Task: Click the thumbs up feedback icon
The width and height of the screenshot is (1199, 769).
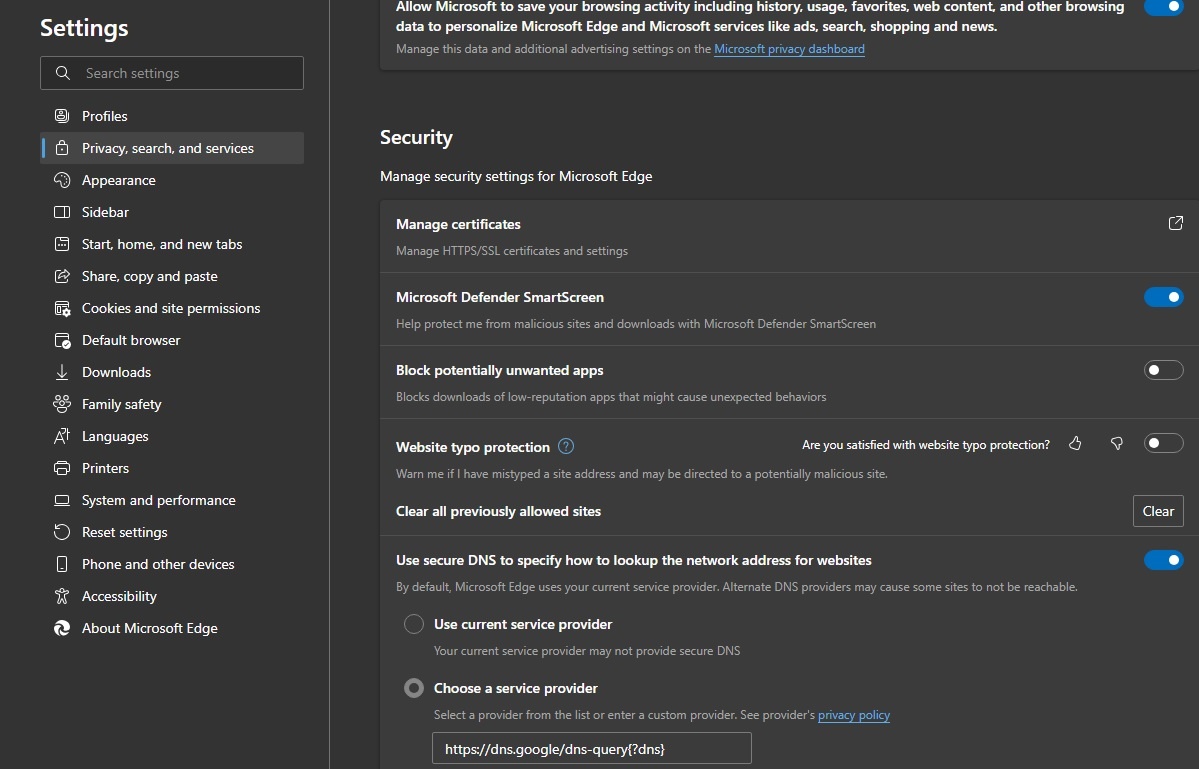Action: 1075,444
